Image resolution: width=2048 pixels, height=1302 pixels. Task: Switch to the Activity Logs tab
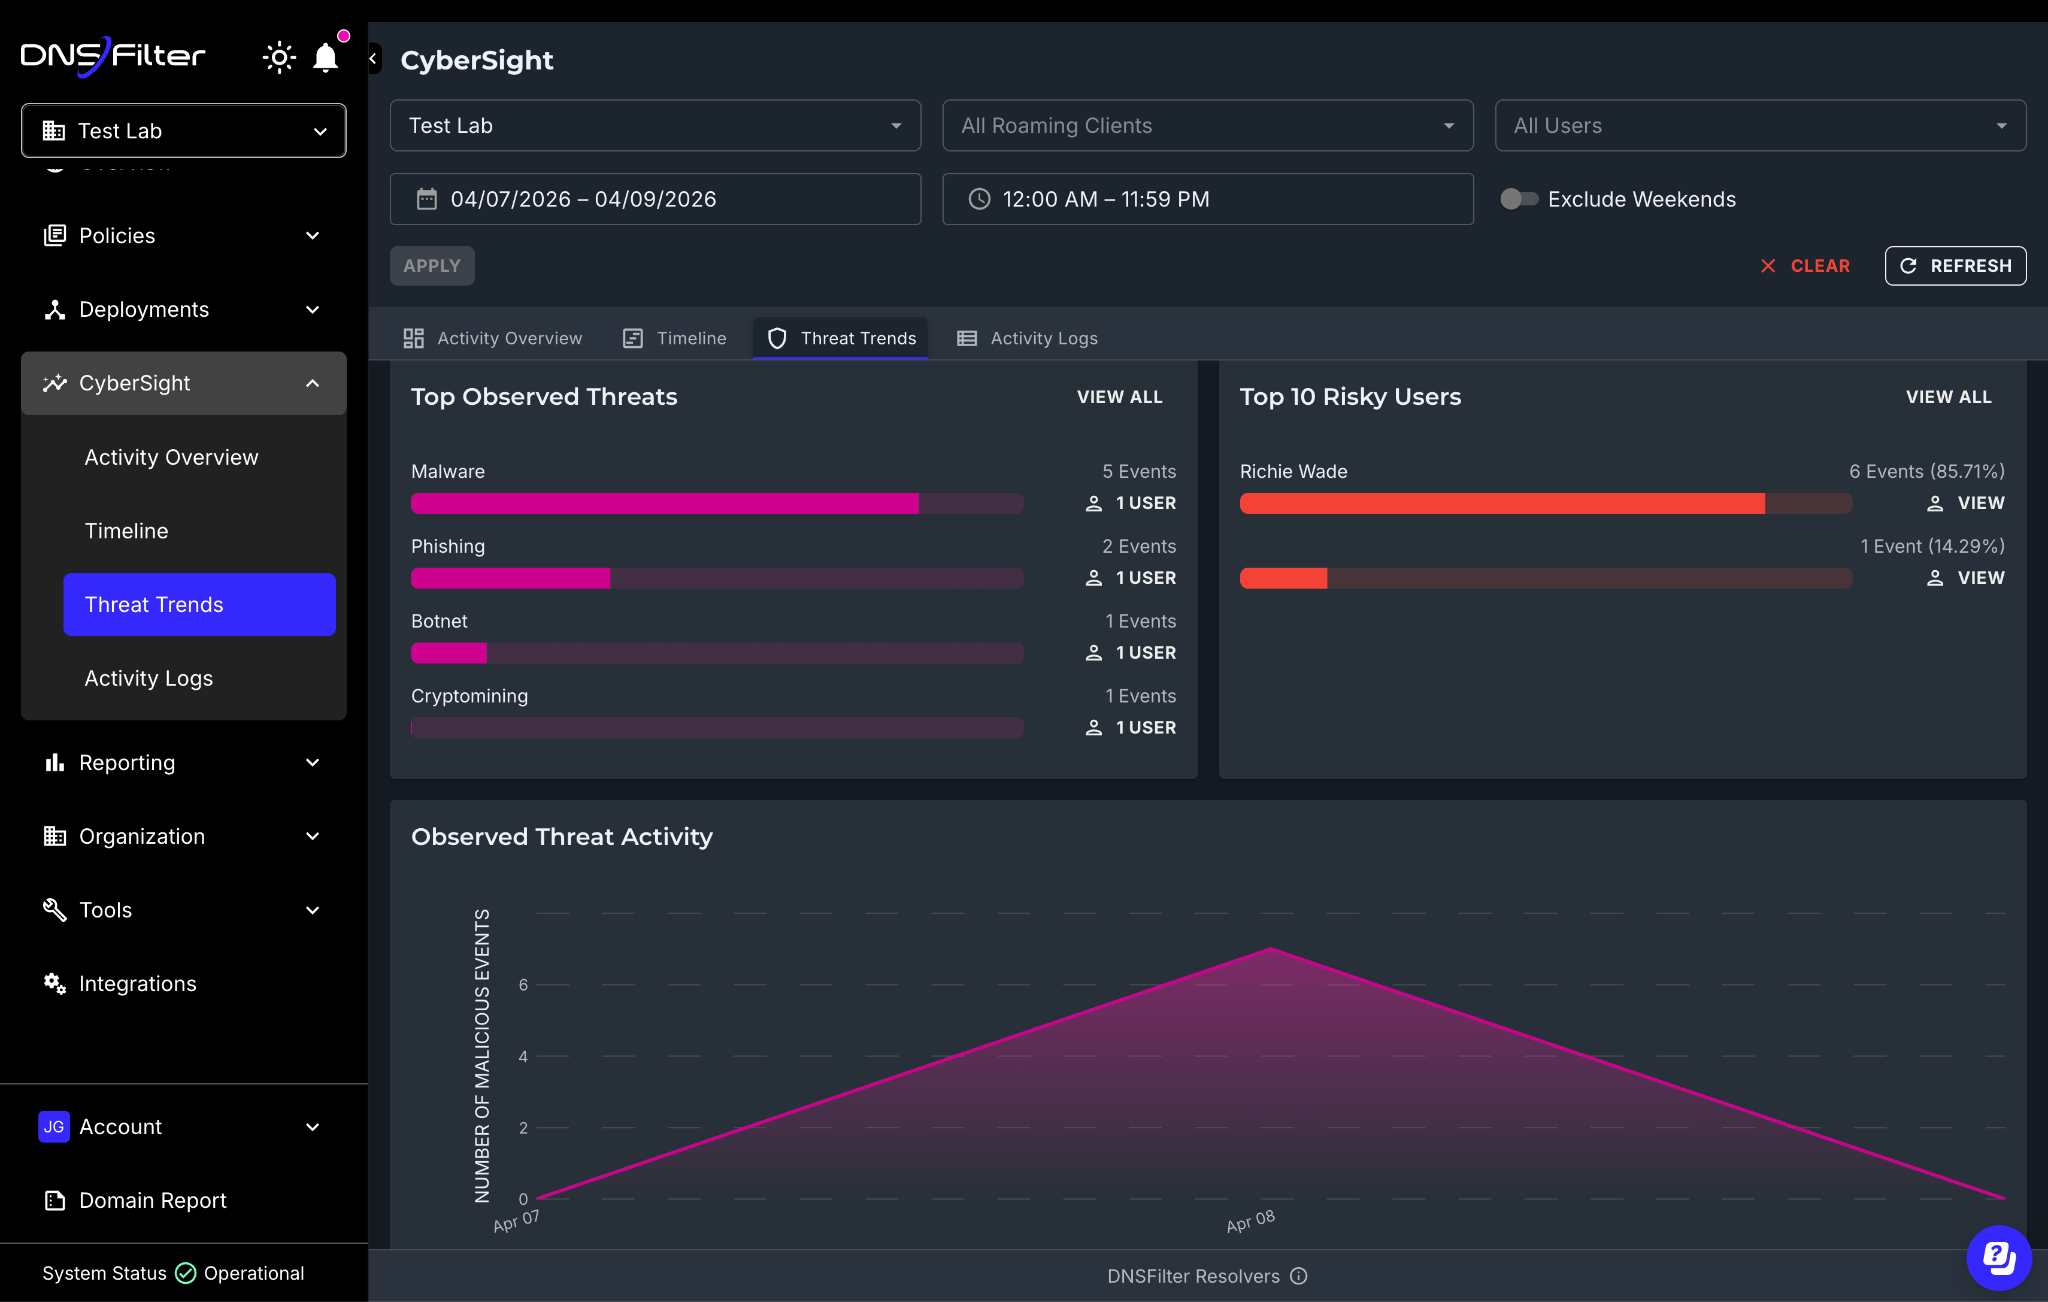pyautogui.click(x=1028, y=338)
